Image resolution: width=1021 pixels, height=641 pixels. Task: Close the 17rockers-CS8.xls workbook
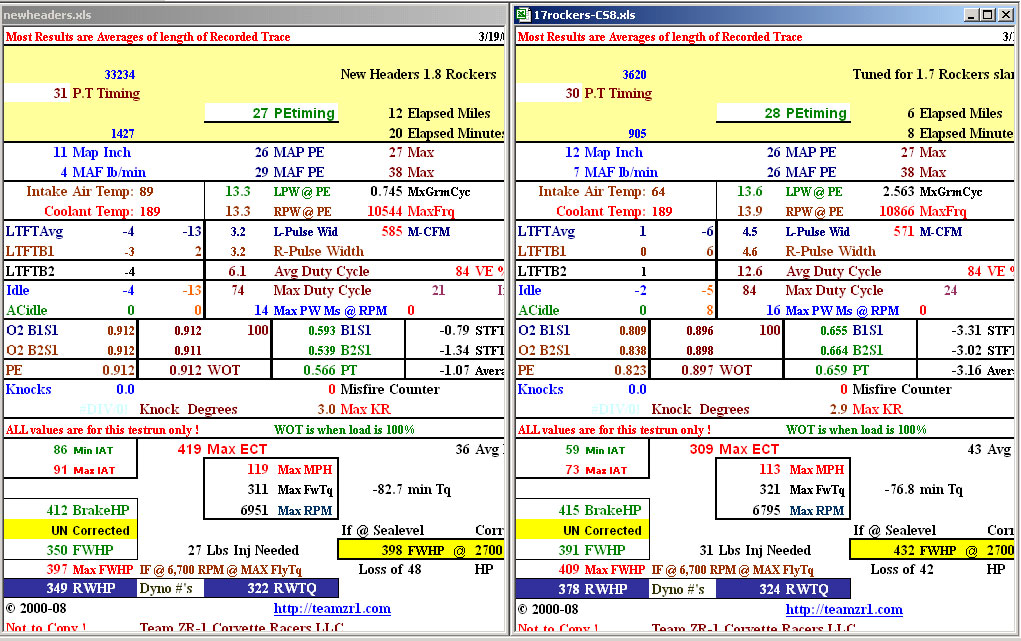[x=1006, y=14]
